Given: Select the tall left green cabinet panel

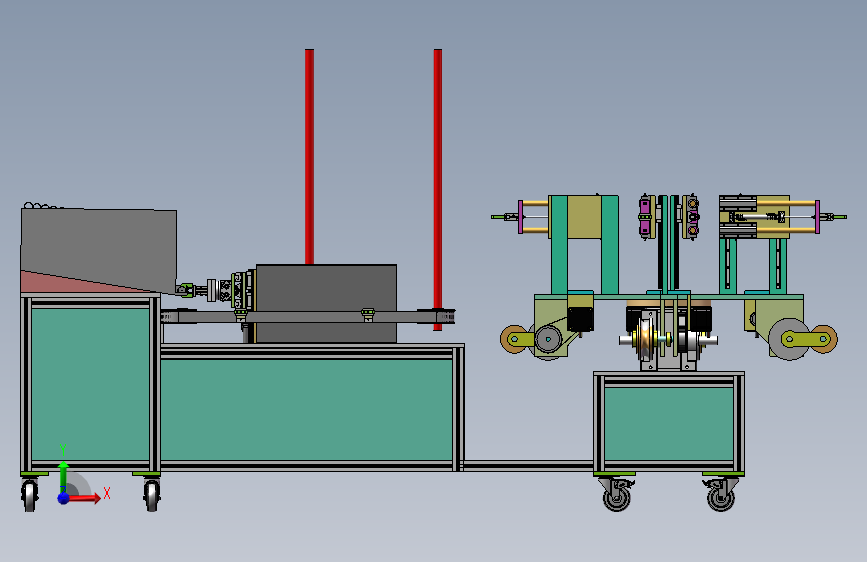Looking at the screenshot, I should pos(90,384).
